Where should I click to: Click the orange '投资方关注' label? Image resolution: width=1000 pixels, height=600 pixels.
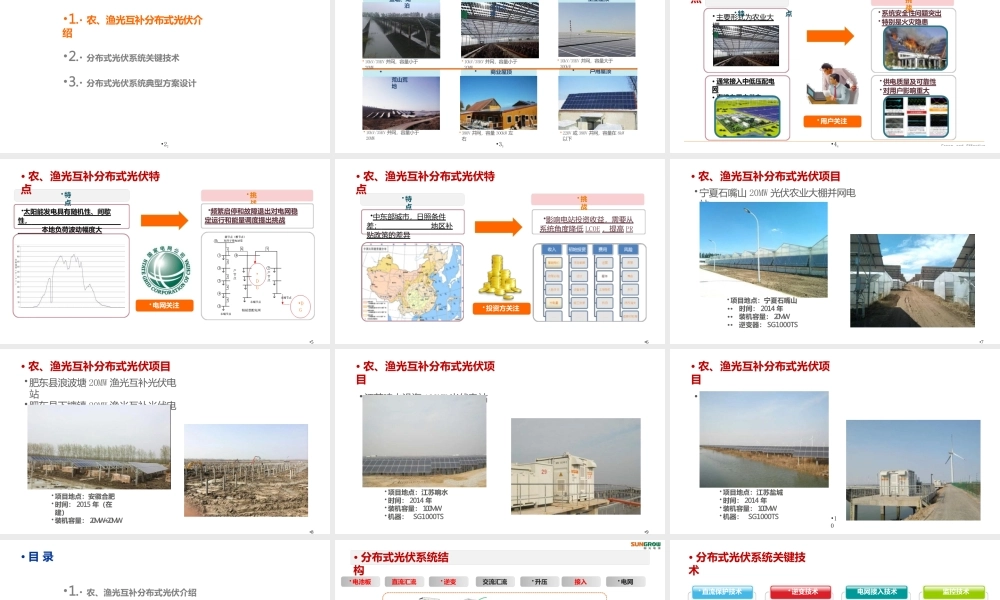[x=502, y=309]
